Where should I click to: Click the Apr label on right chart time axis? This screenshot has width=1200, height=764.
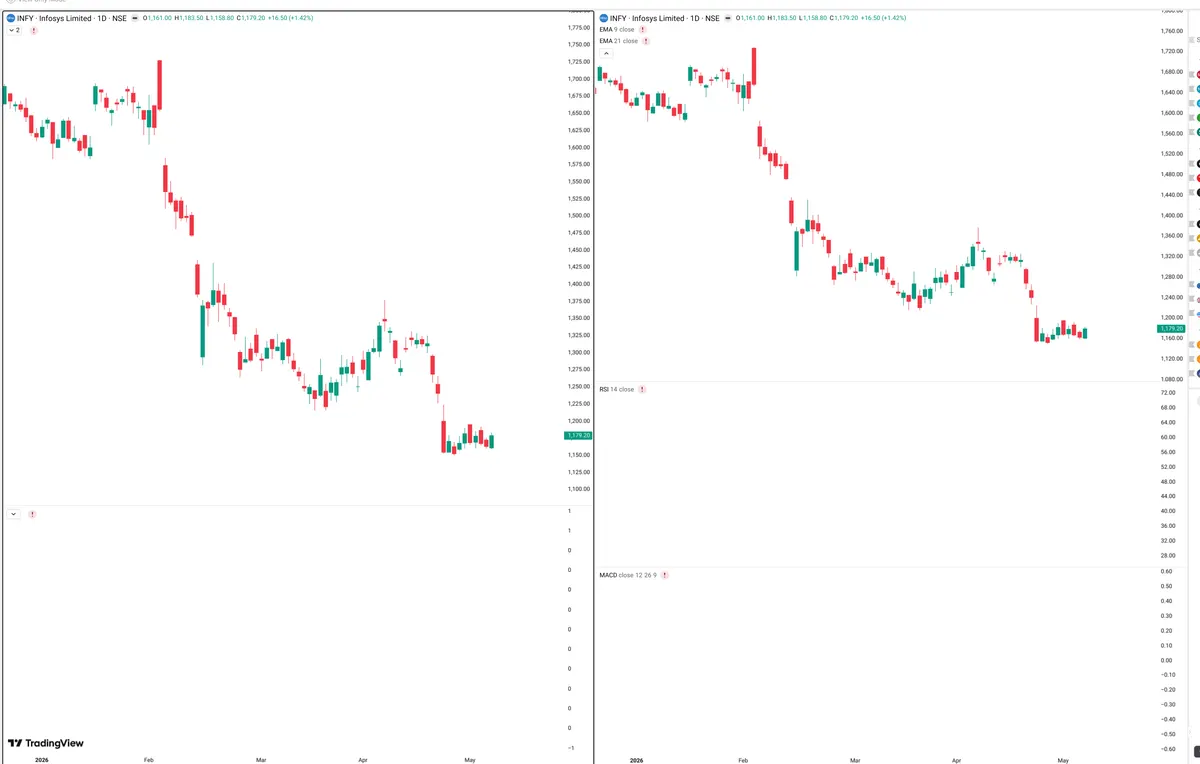pyautogui.click(x=957, y=760)
